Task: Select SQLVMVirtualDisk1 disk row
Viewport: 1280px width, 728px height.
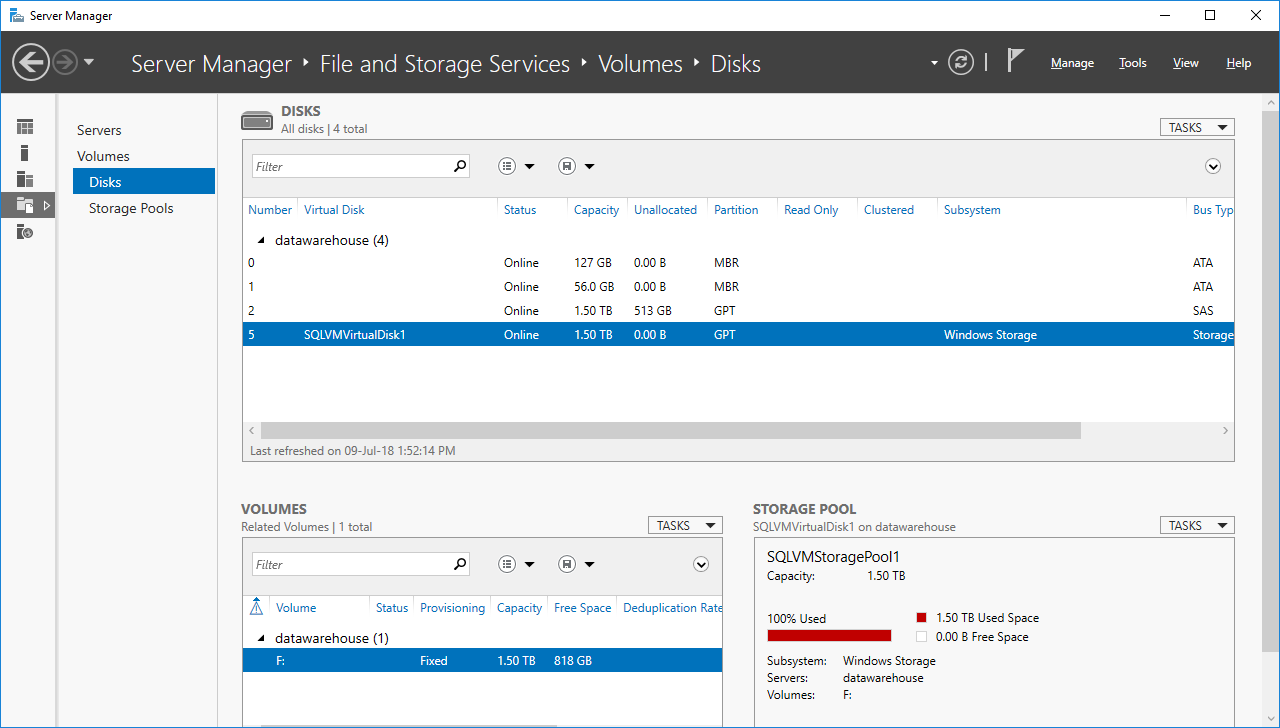Action: 738,335
